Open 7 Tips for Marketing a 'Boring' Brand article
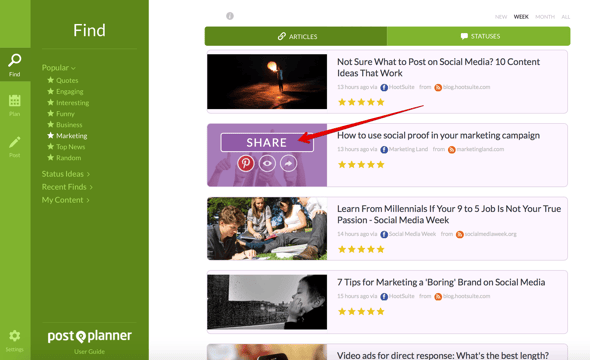The width and height of the screenshot is (590, 360). (x=441, y=282)
